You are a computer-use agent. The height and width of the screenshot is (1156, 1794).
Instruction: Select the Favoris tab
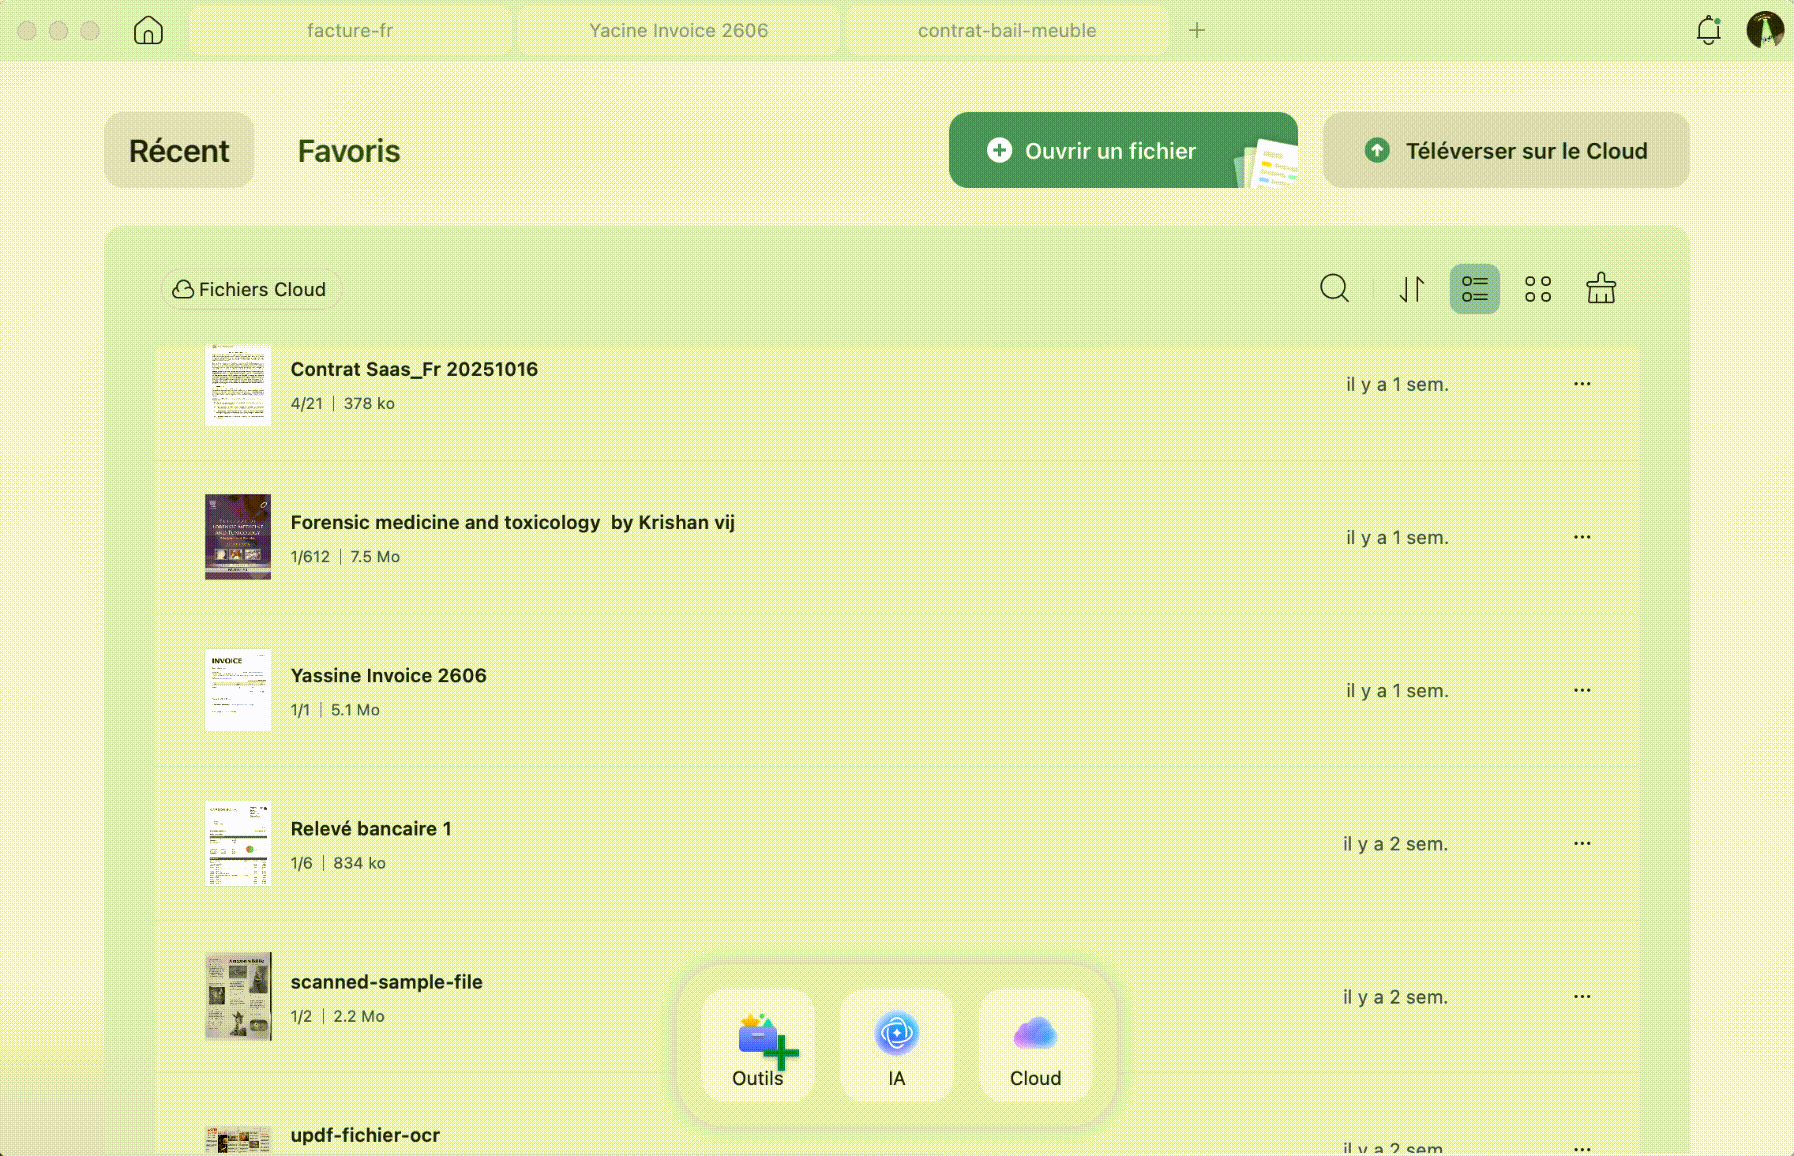[349, 150]
